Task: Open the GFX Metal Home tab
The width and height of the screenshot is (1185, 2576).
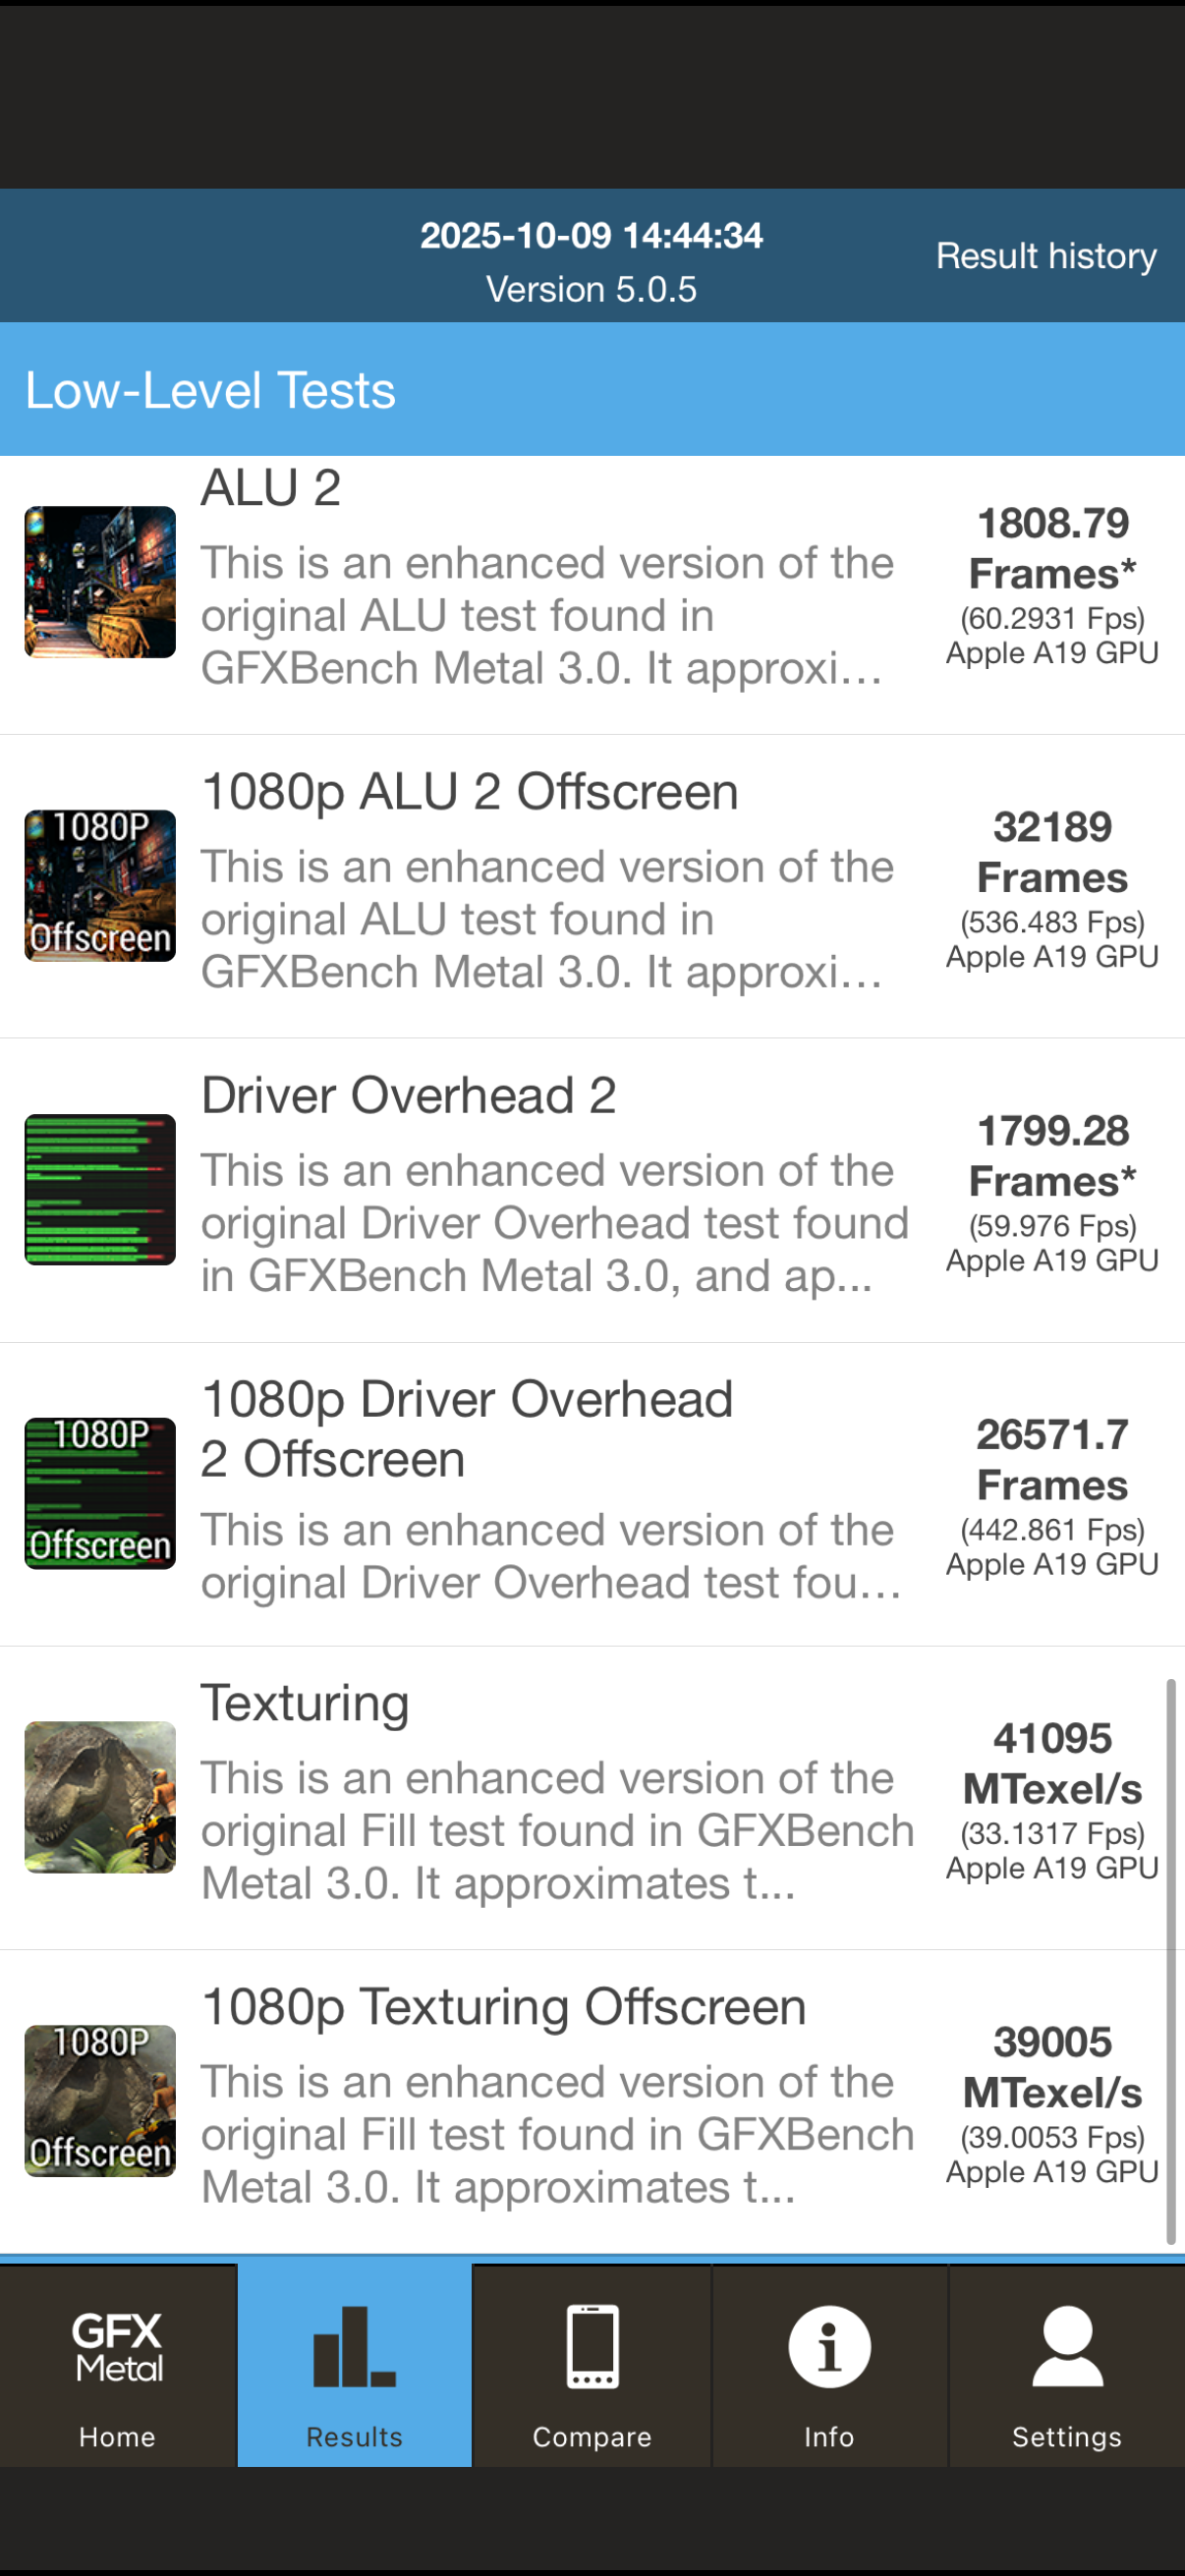Action: pyautogui.click(x=118, y=2365)
